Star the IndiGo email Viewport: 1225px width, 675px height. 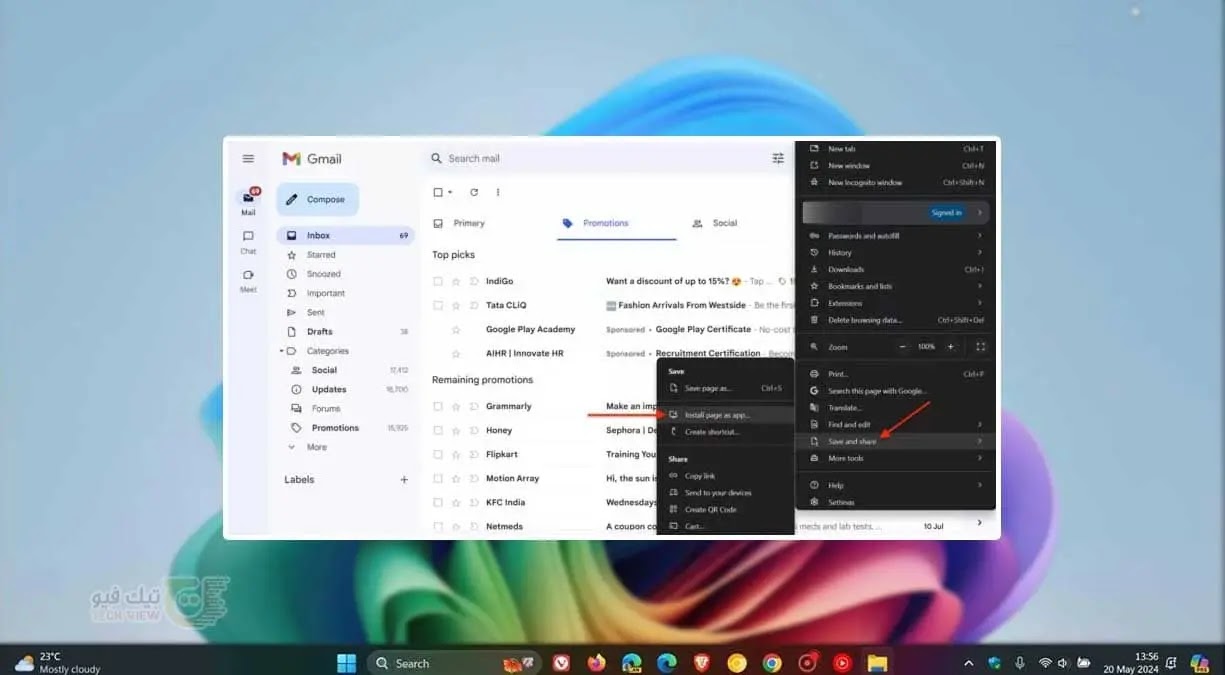click(456, 281)
